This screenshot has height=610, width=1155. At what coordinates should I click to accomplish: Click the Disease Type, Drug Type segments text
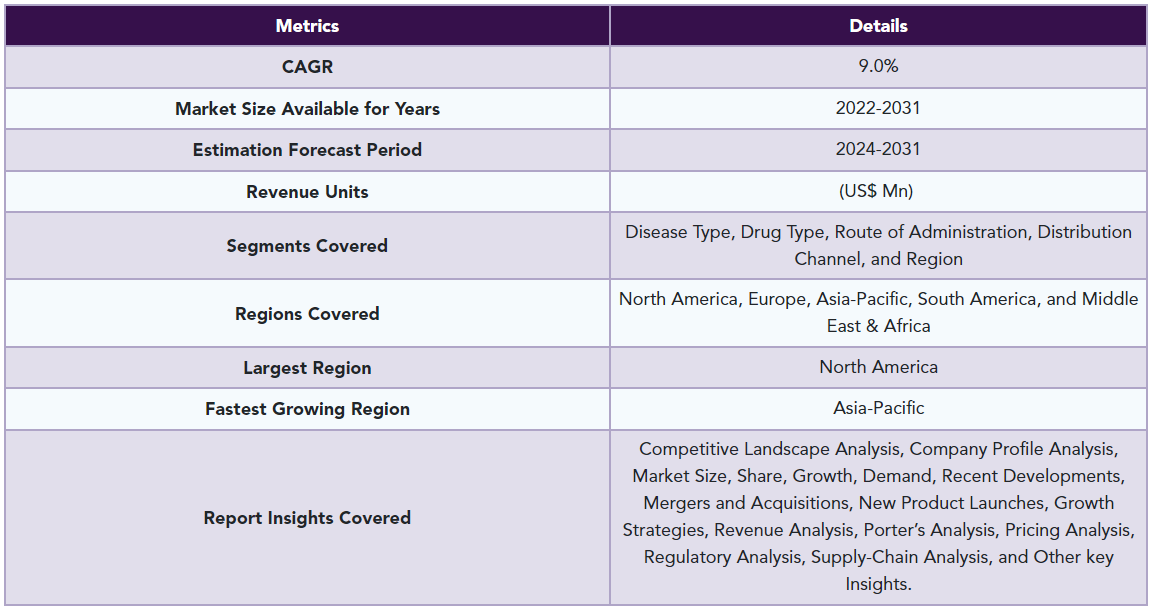878,245
